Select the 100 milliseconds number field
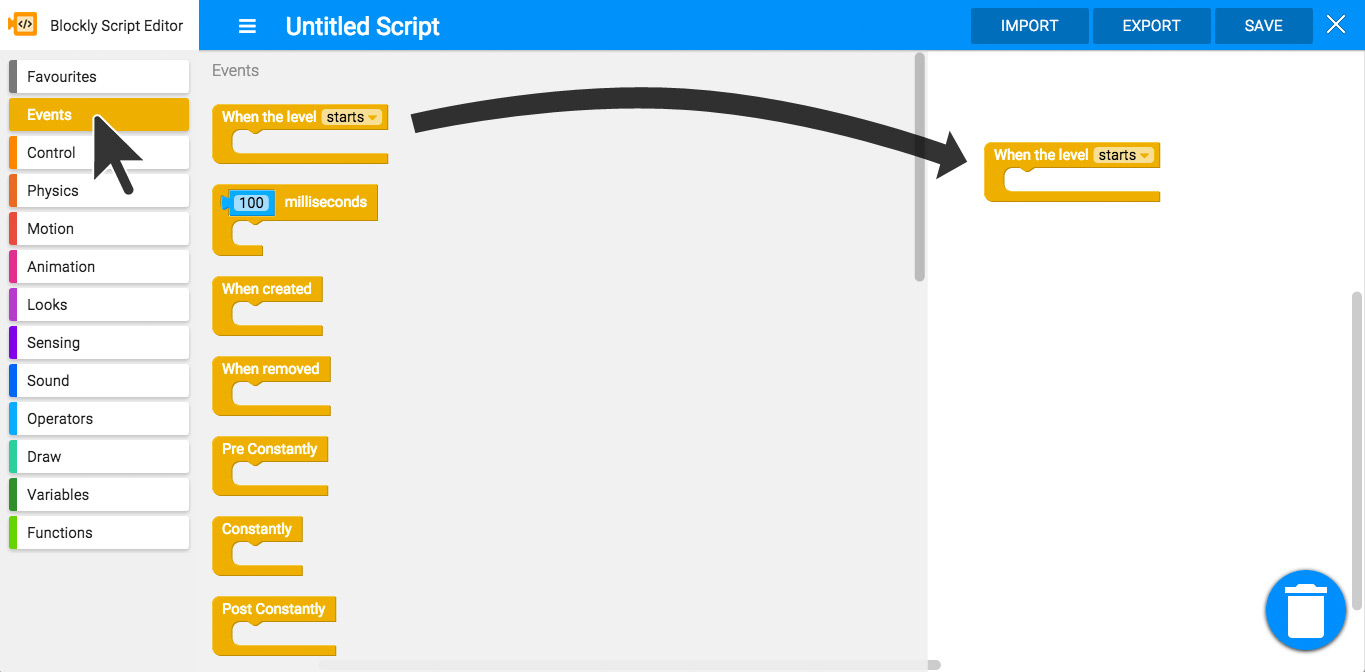 [x=250, y=202]
